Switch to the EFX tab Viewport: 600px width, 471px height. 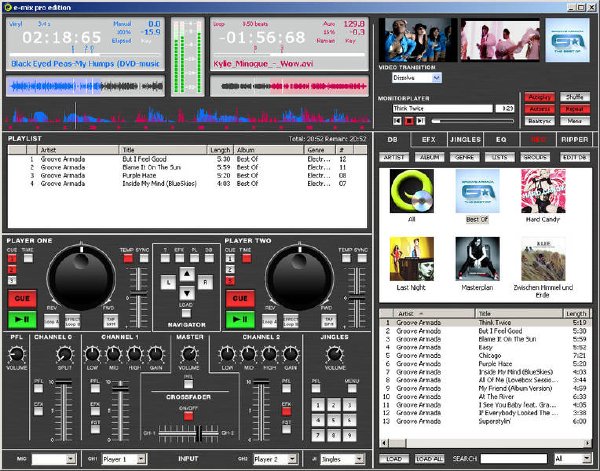click(429, 140)
